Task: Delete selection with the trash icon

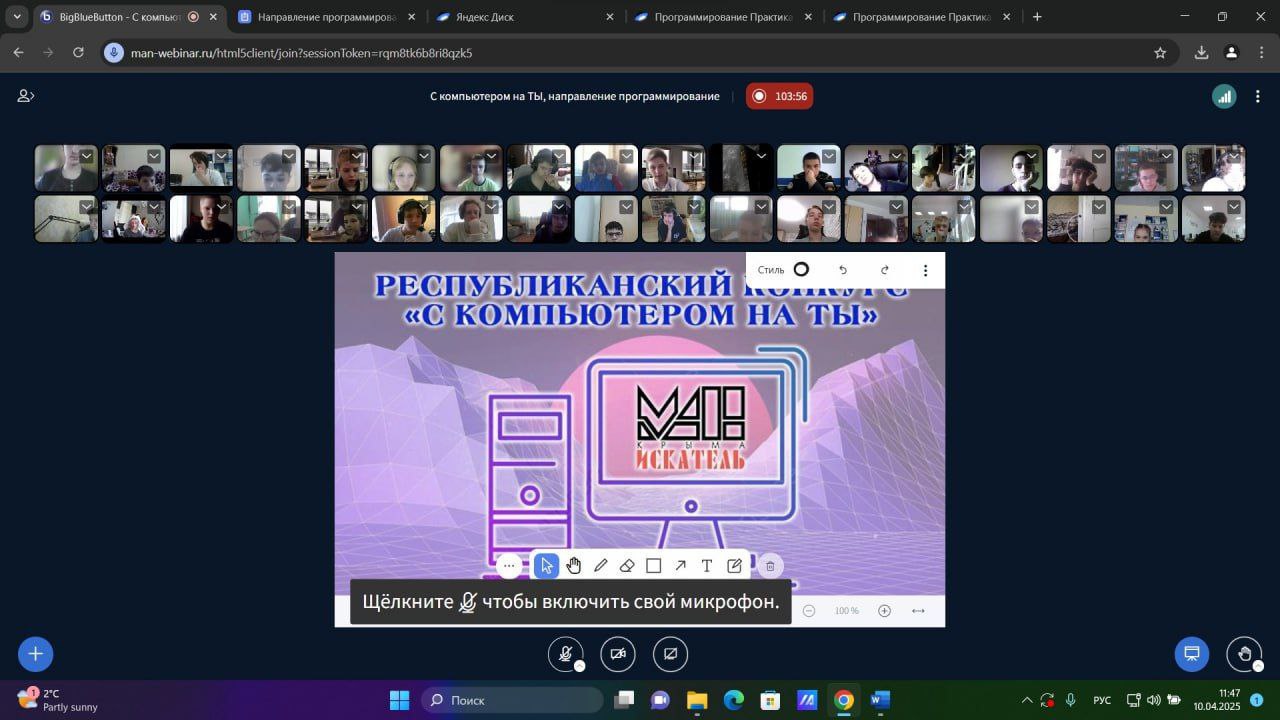Action: pos(770,566)
